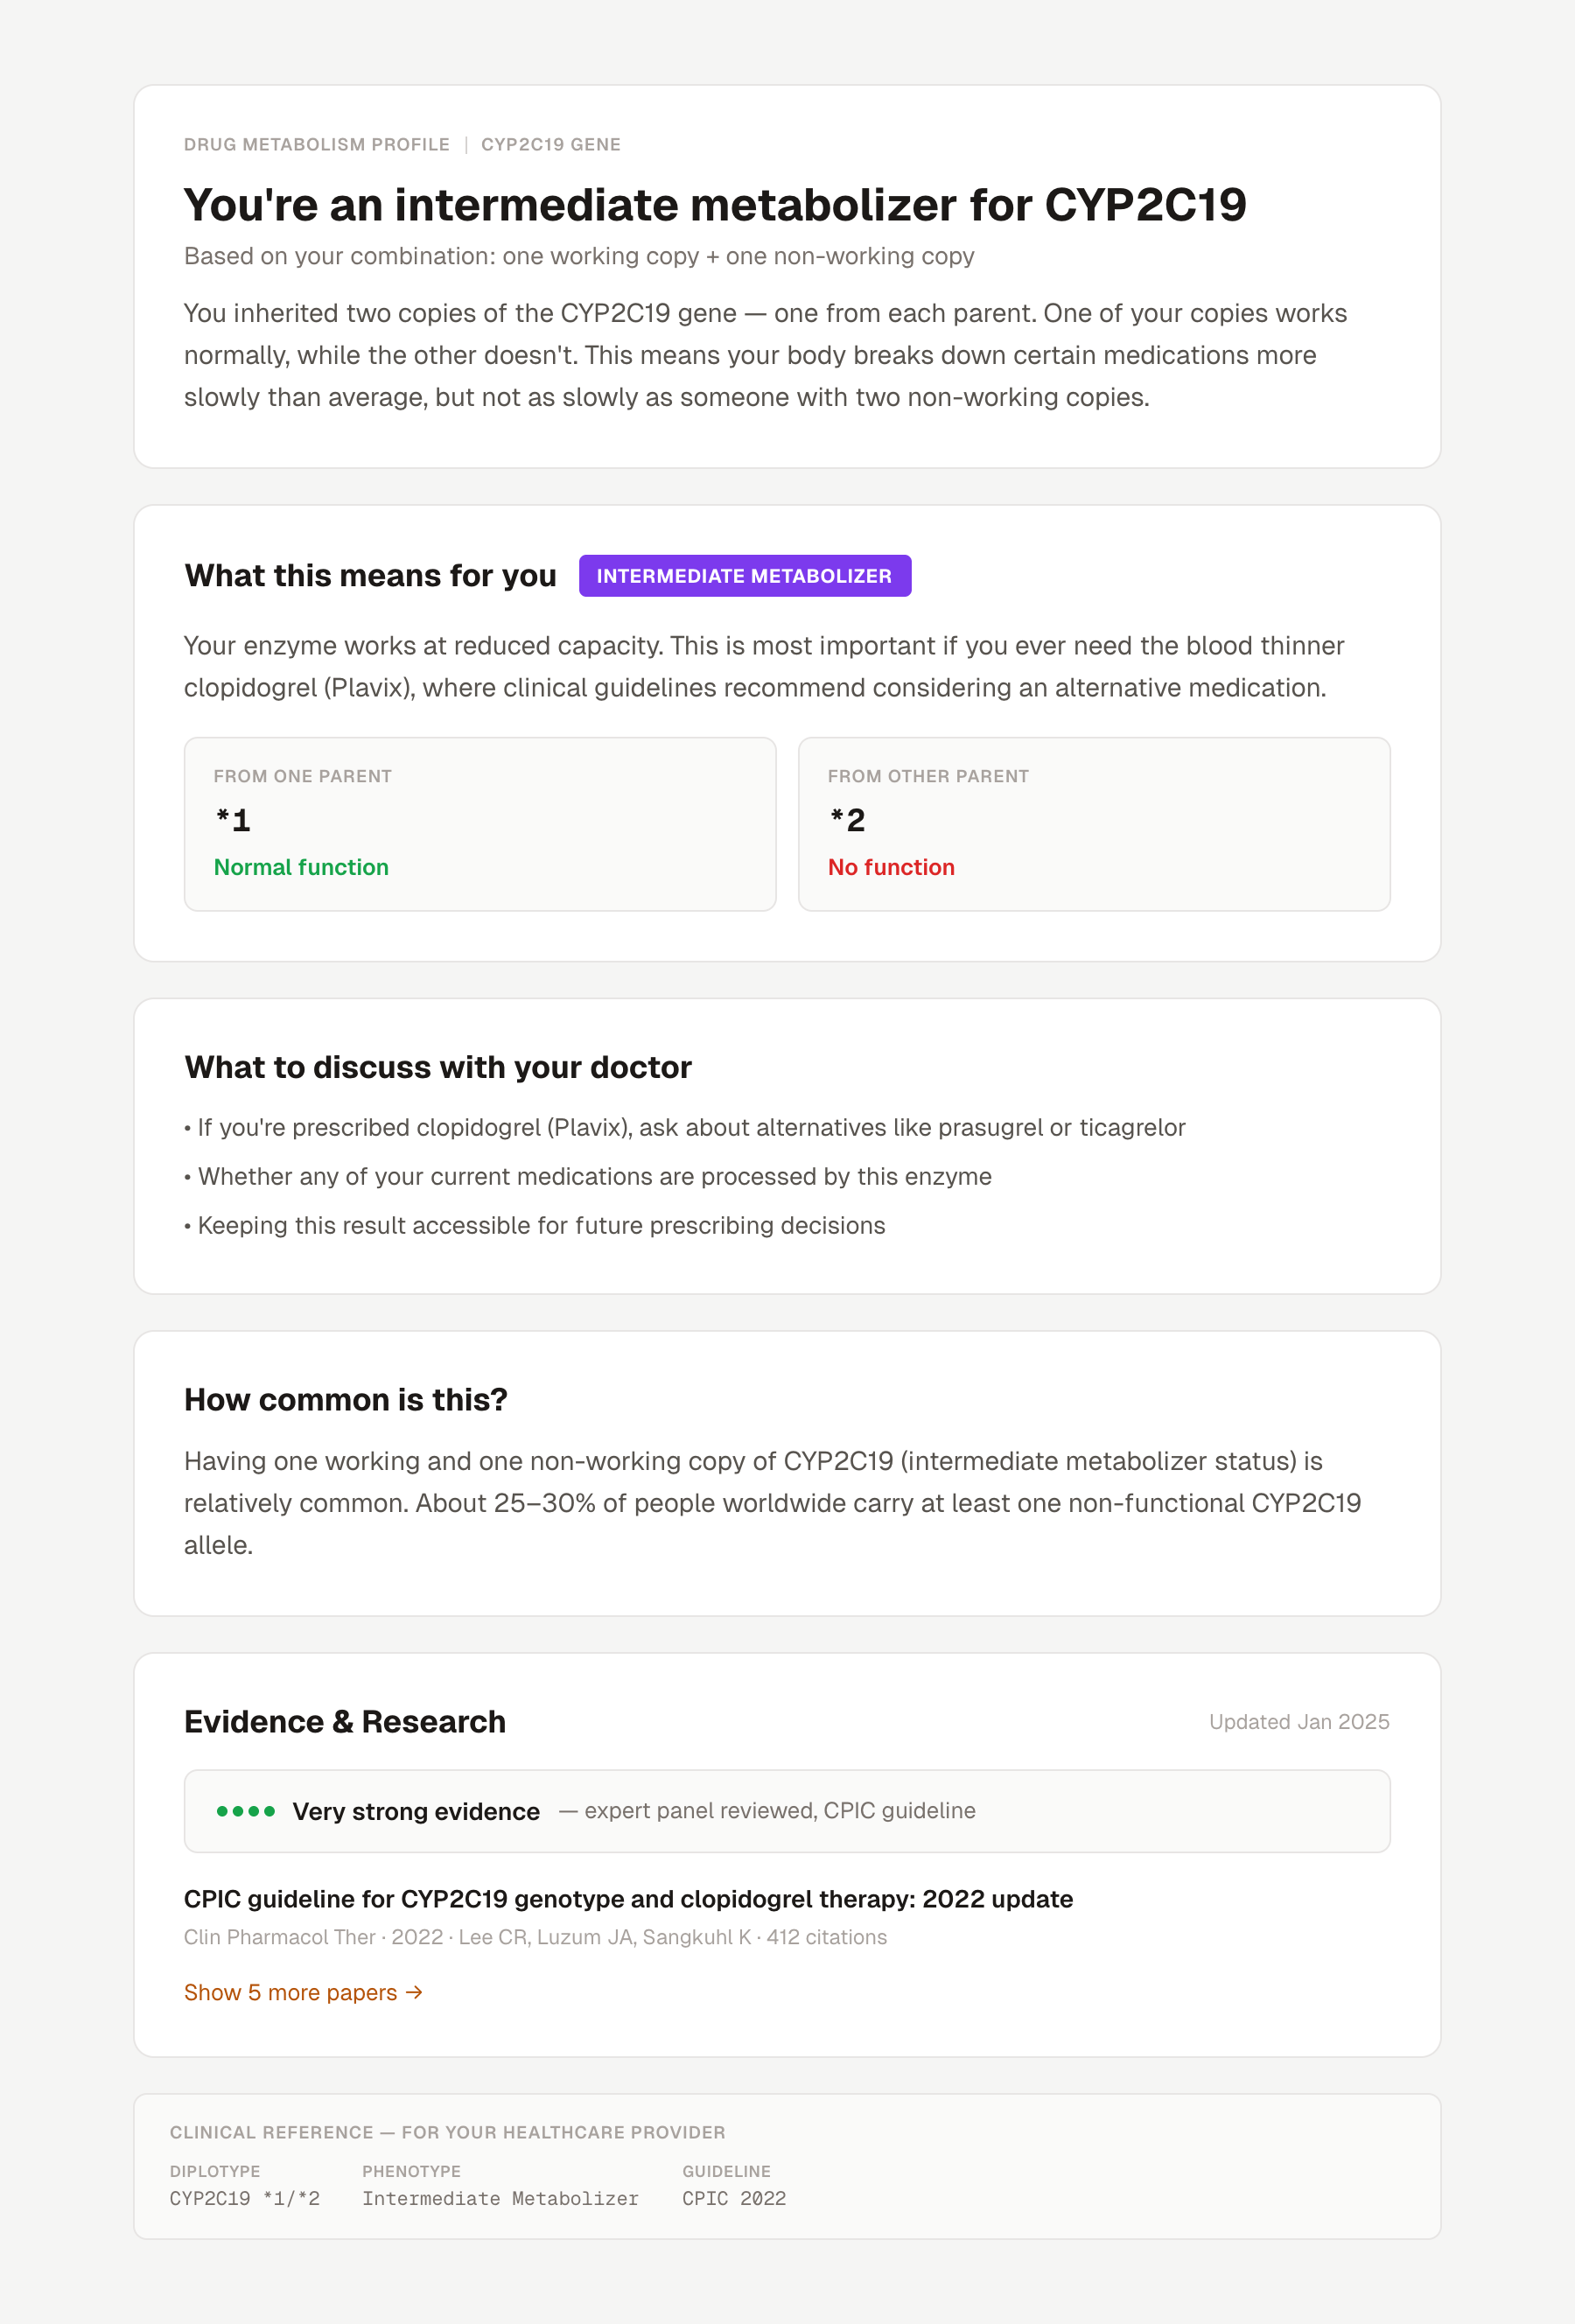1575x2324 pixels.
Task: Click the What to discuss with your doctor heading
Action: coord(438,1067)
